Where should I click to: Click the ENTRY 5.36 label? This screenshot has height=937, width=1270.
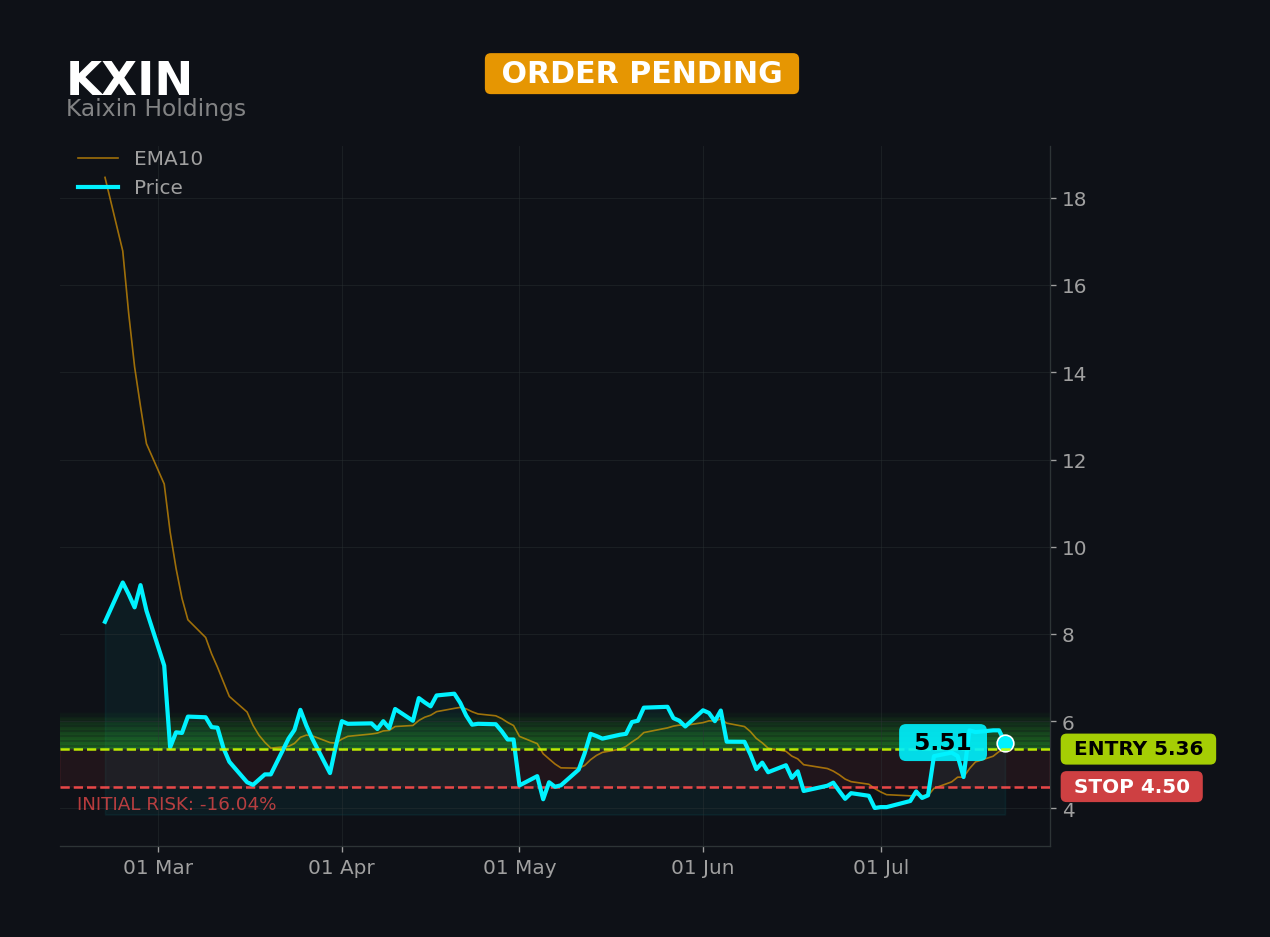[1138, 749]
